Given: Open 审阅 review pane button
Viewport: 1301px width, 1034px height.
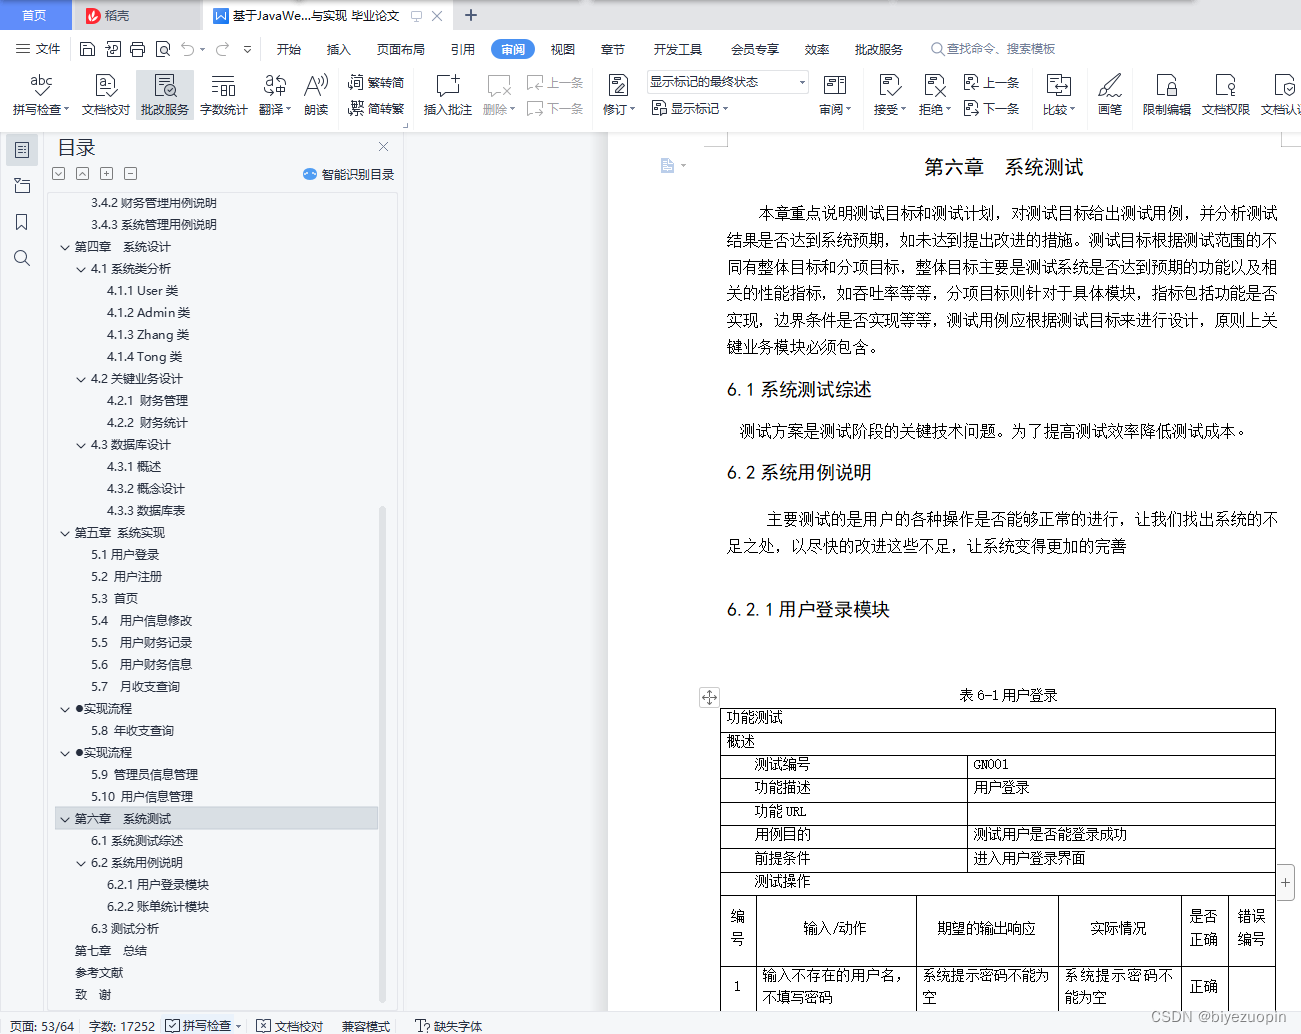Looking at the screenshot, I should tap(834, 95).
